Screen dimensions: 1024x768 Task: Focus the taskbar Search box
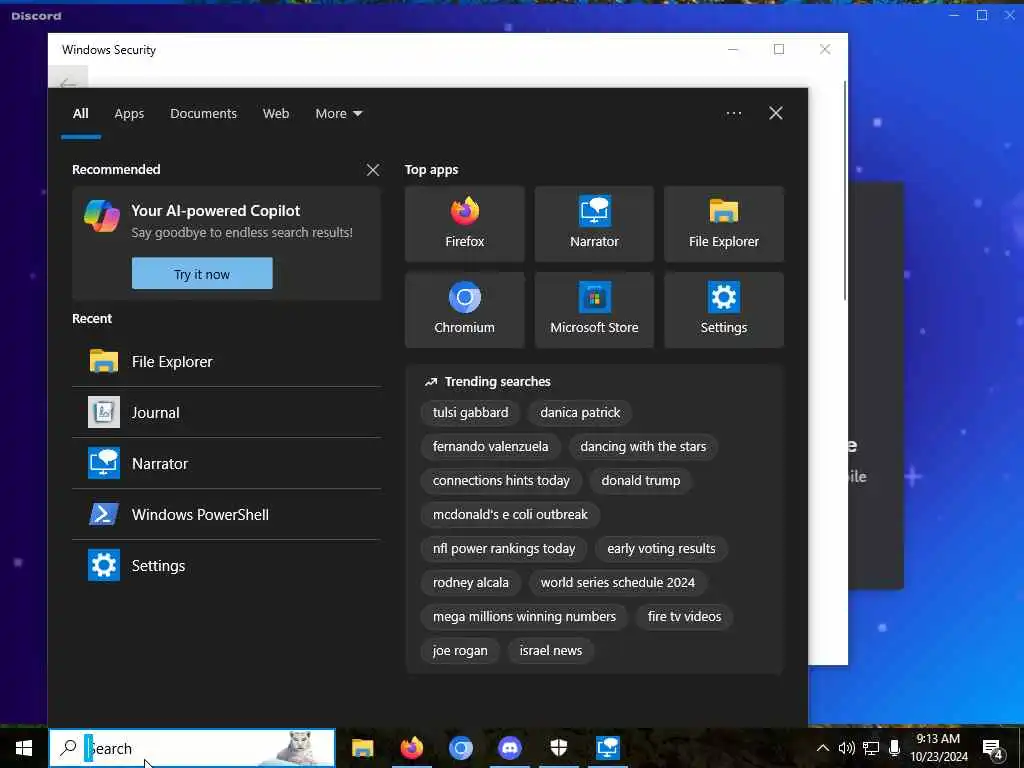coord(192,748)
